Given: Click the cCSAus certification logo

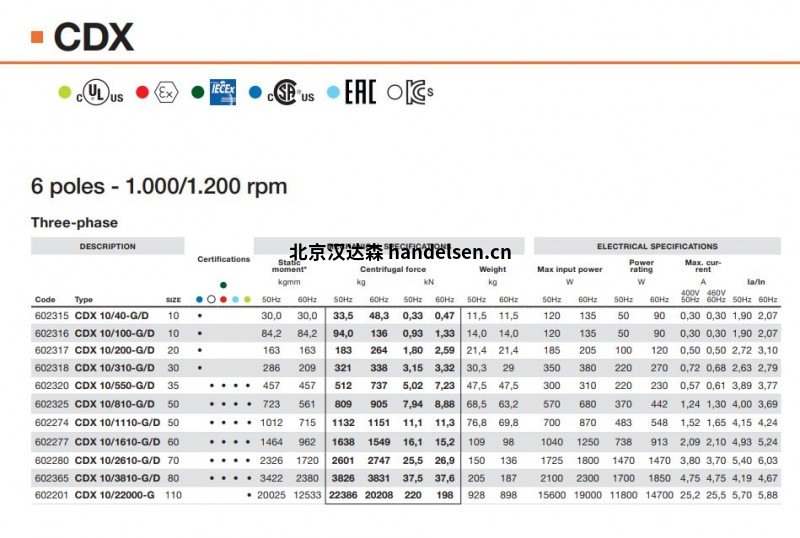Looking at the screenshot, I should (291, 92).
